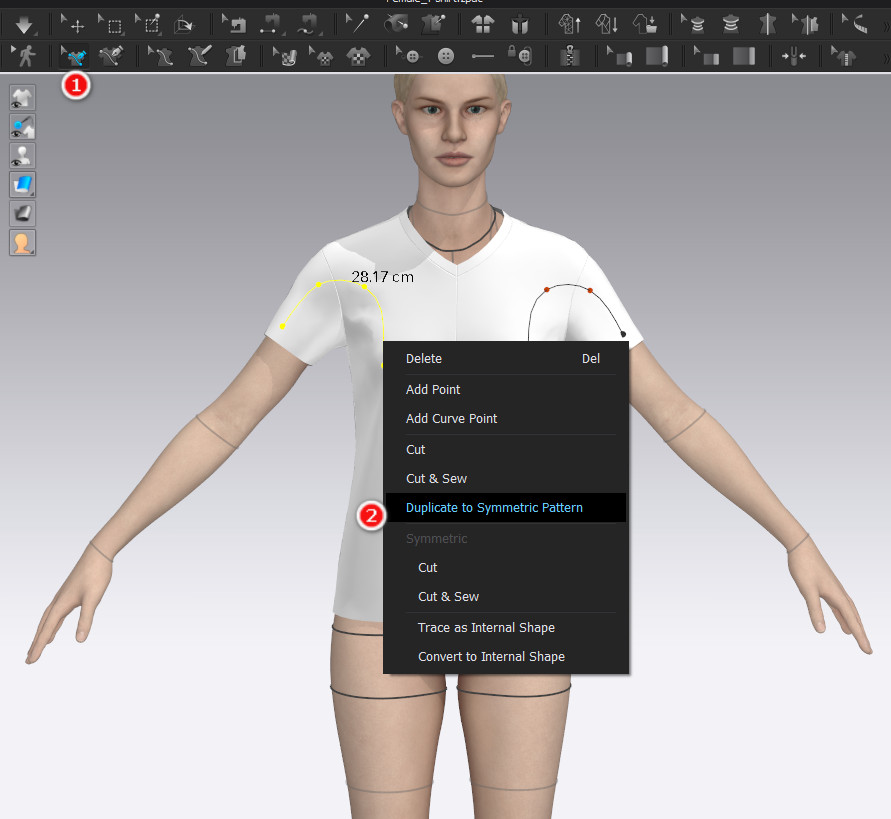The image size is (891, 819).
Task: Pick the Zipper tool icon
Action: click(569, 57)
